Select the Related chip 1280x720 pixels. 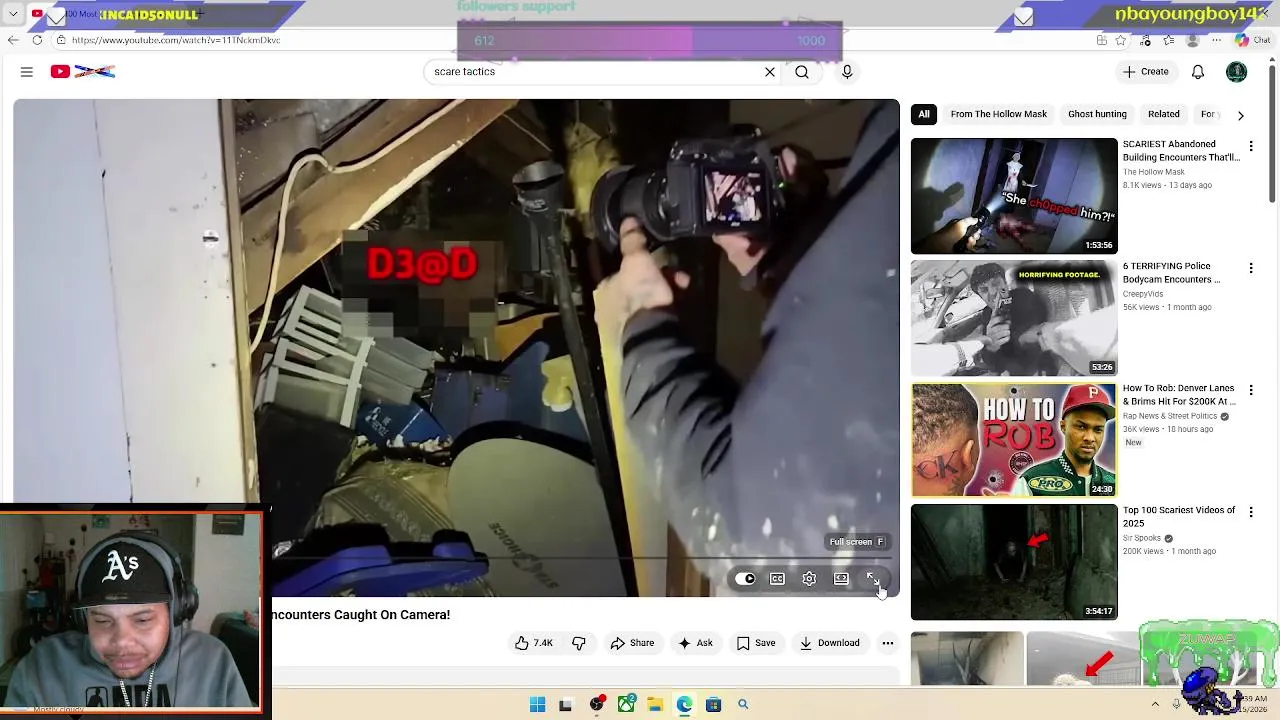1164,114
